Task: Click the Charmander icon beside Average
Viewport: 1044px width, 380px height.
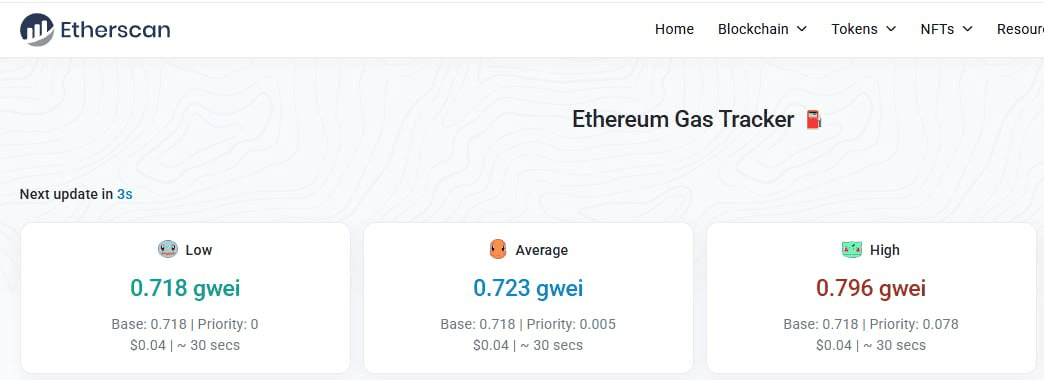Action: (x=497, y=250)
